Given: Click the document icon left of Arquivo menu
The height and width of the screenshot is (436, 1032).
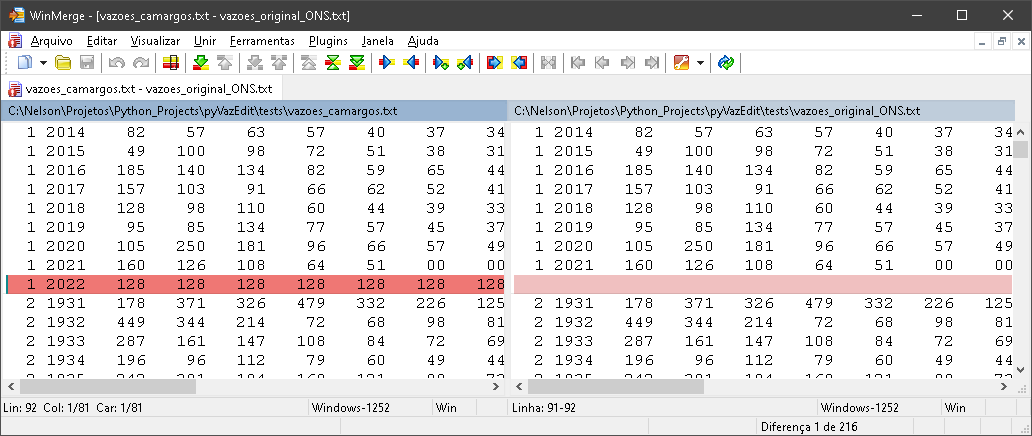Looking at the screenshot, I should pyautogui.click(x=14, y=41).
